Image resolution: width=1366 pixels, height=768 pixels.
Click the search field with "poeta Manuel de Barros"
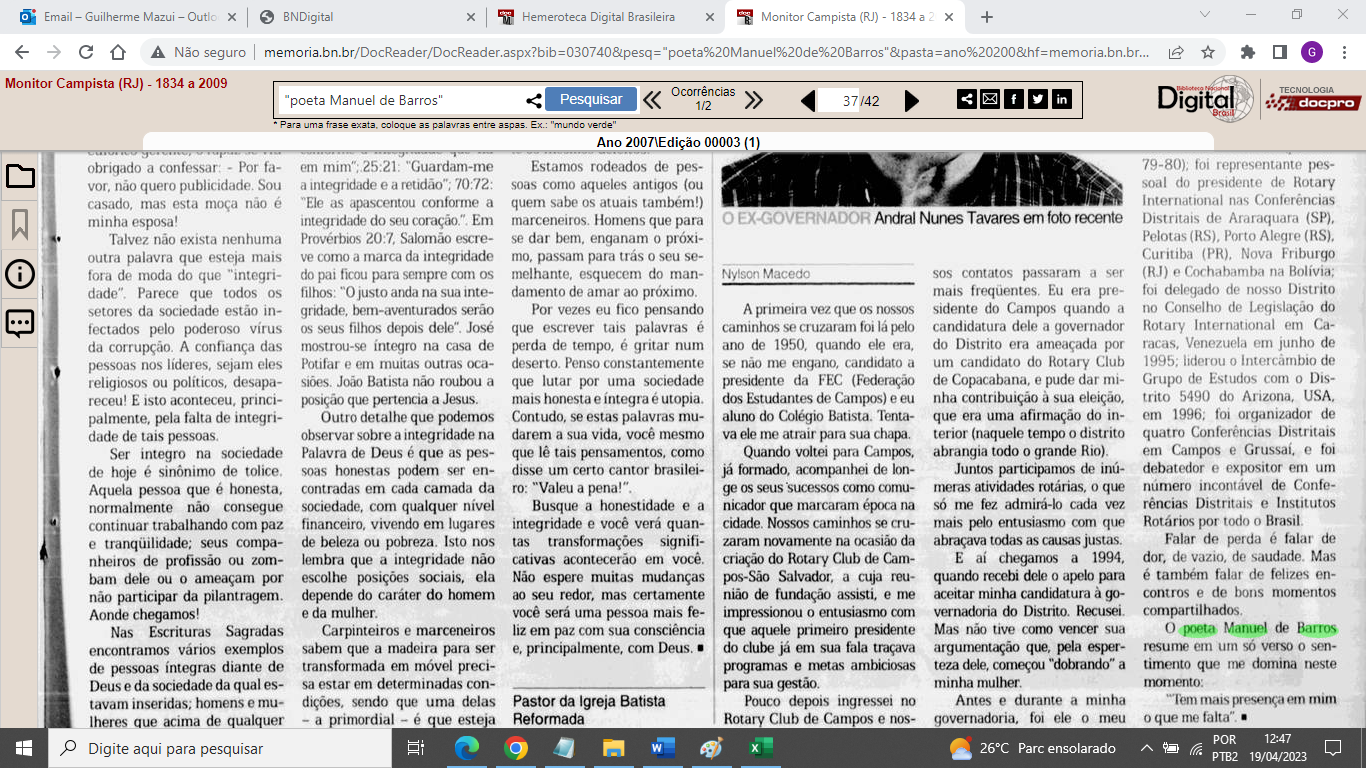pos(400,100)
